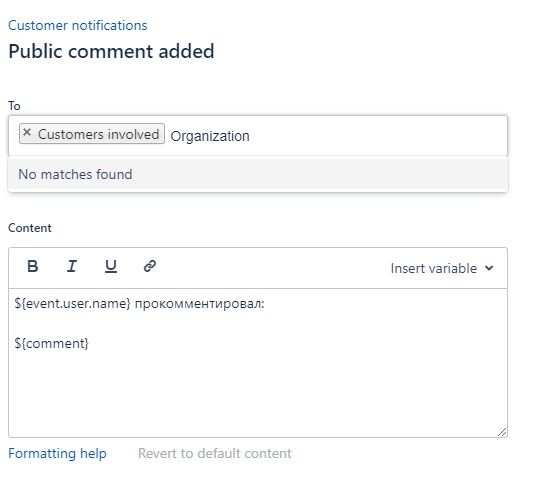
Task: Click the Content field label
Action: 30,228
